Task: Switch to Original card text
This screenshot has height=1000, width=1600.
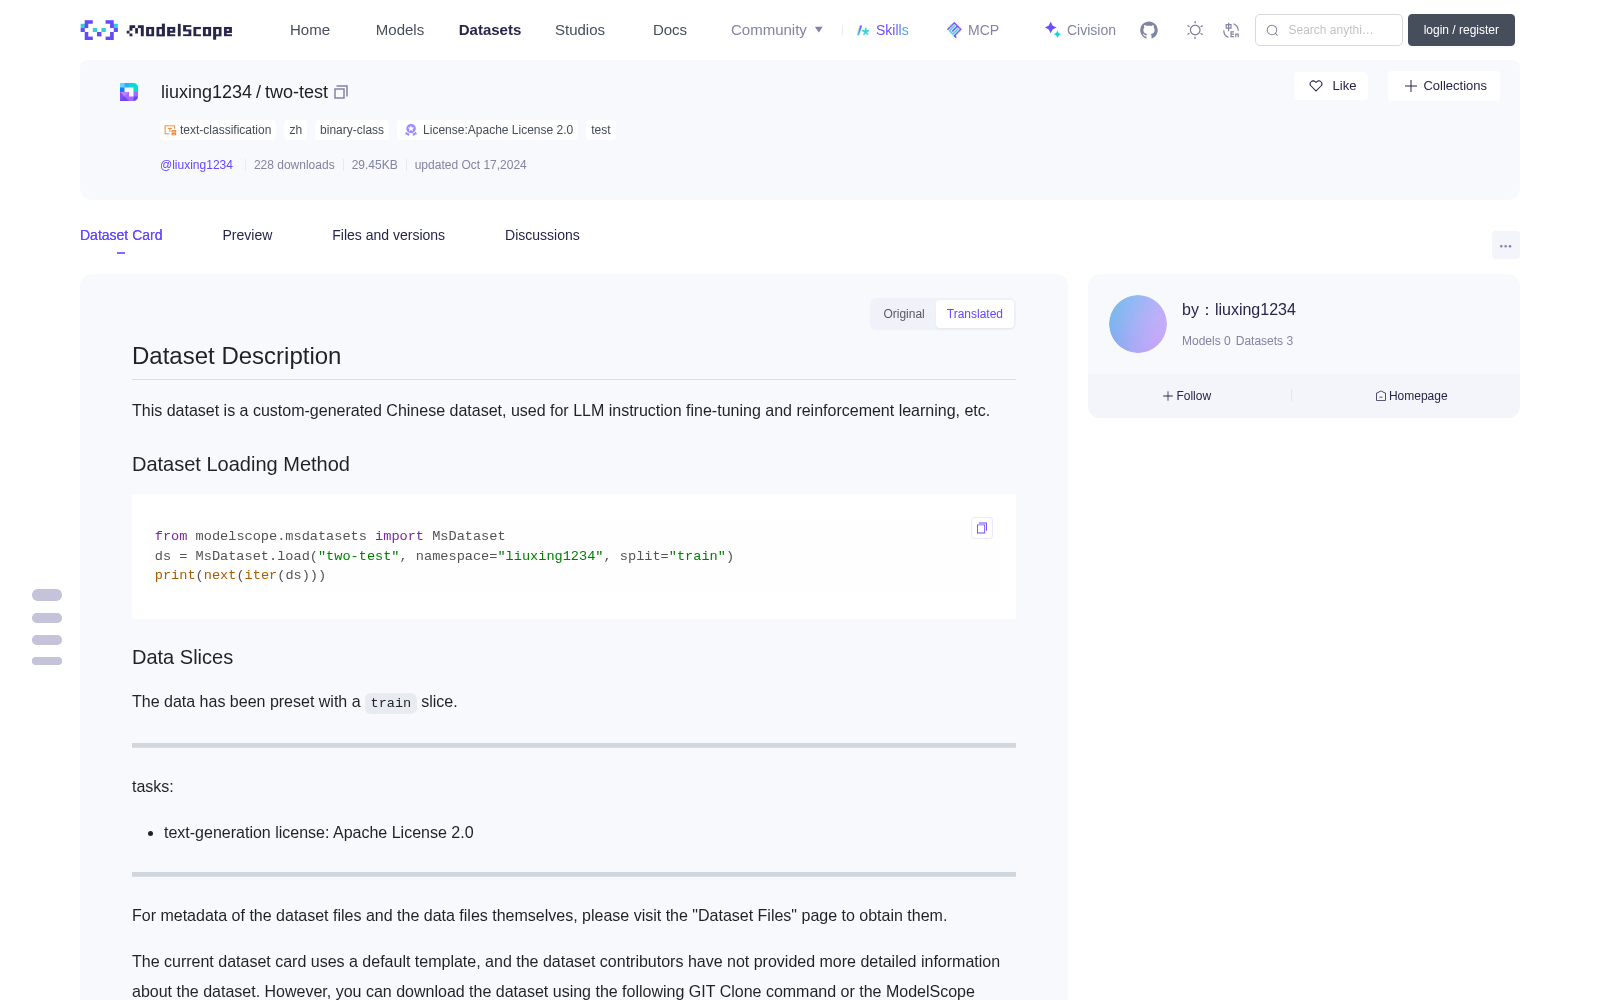Action: [904, 314]
